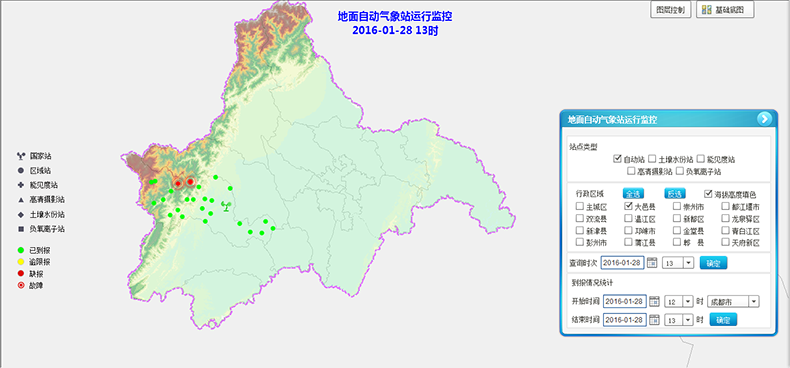Check the 郫县 district checkbox
The width and height of the screenshot is (790, 368).
pos(677,243)
